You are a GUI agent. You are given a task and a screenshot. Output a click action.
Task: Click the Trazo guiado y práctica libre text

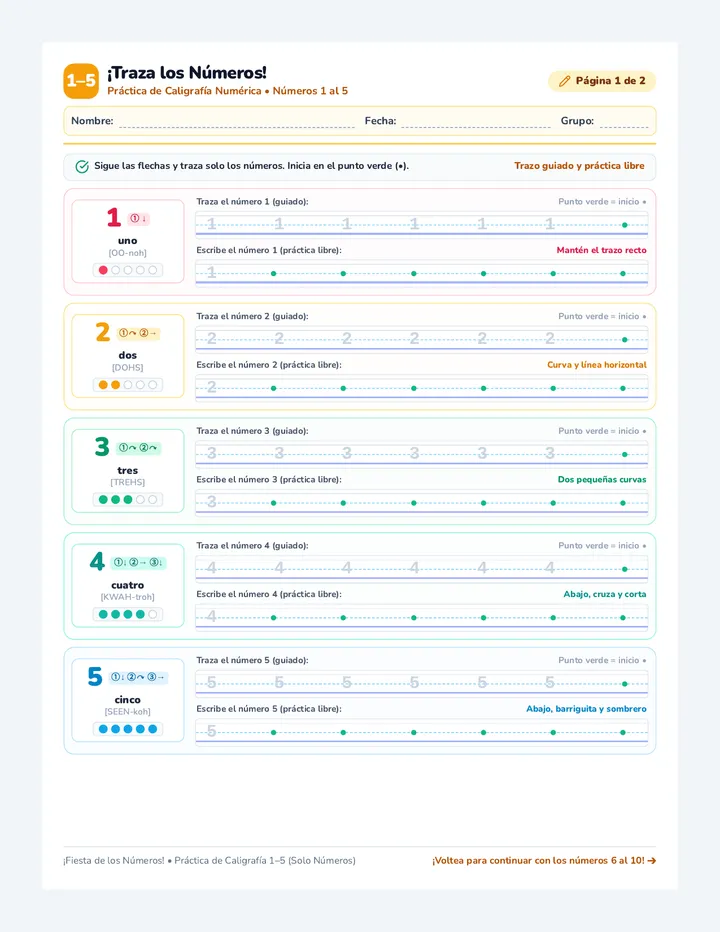click(x=579, y=166)
